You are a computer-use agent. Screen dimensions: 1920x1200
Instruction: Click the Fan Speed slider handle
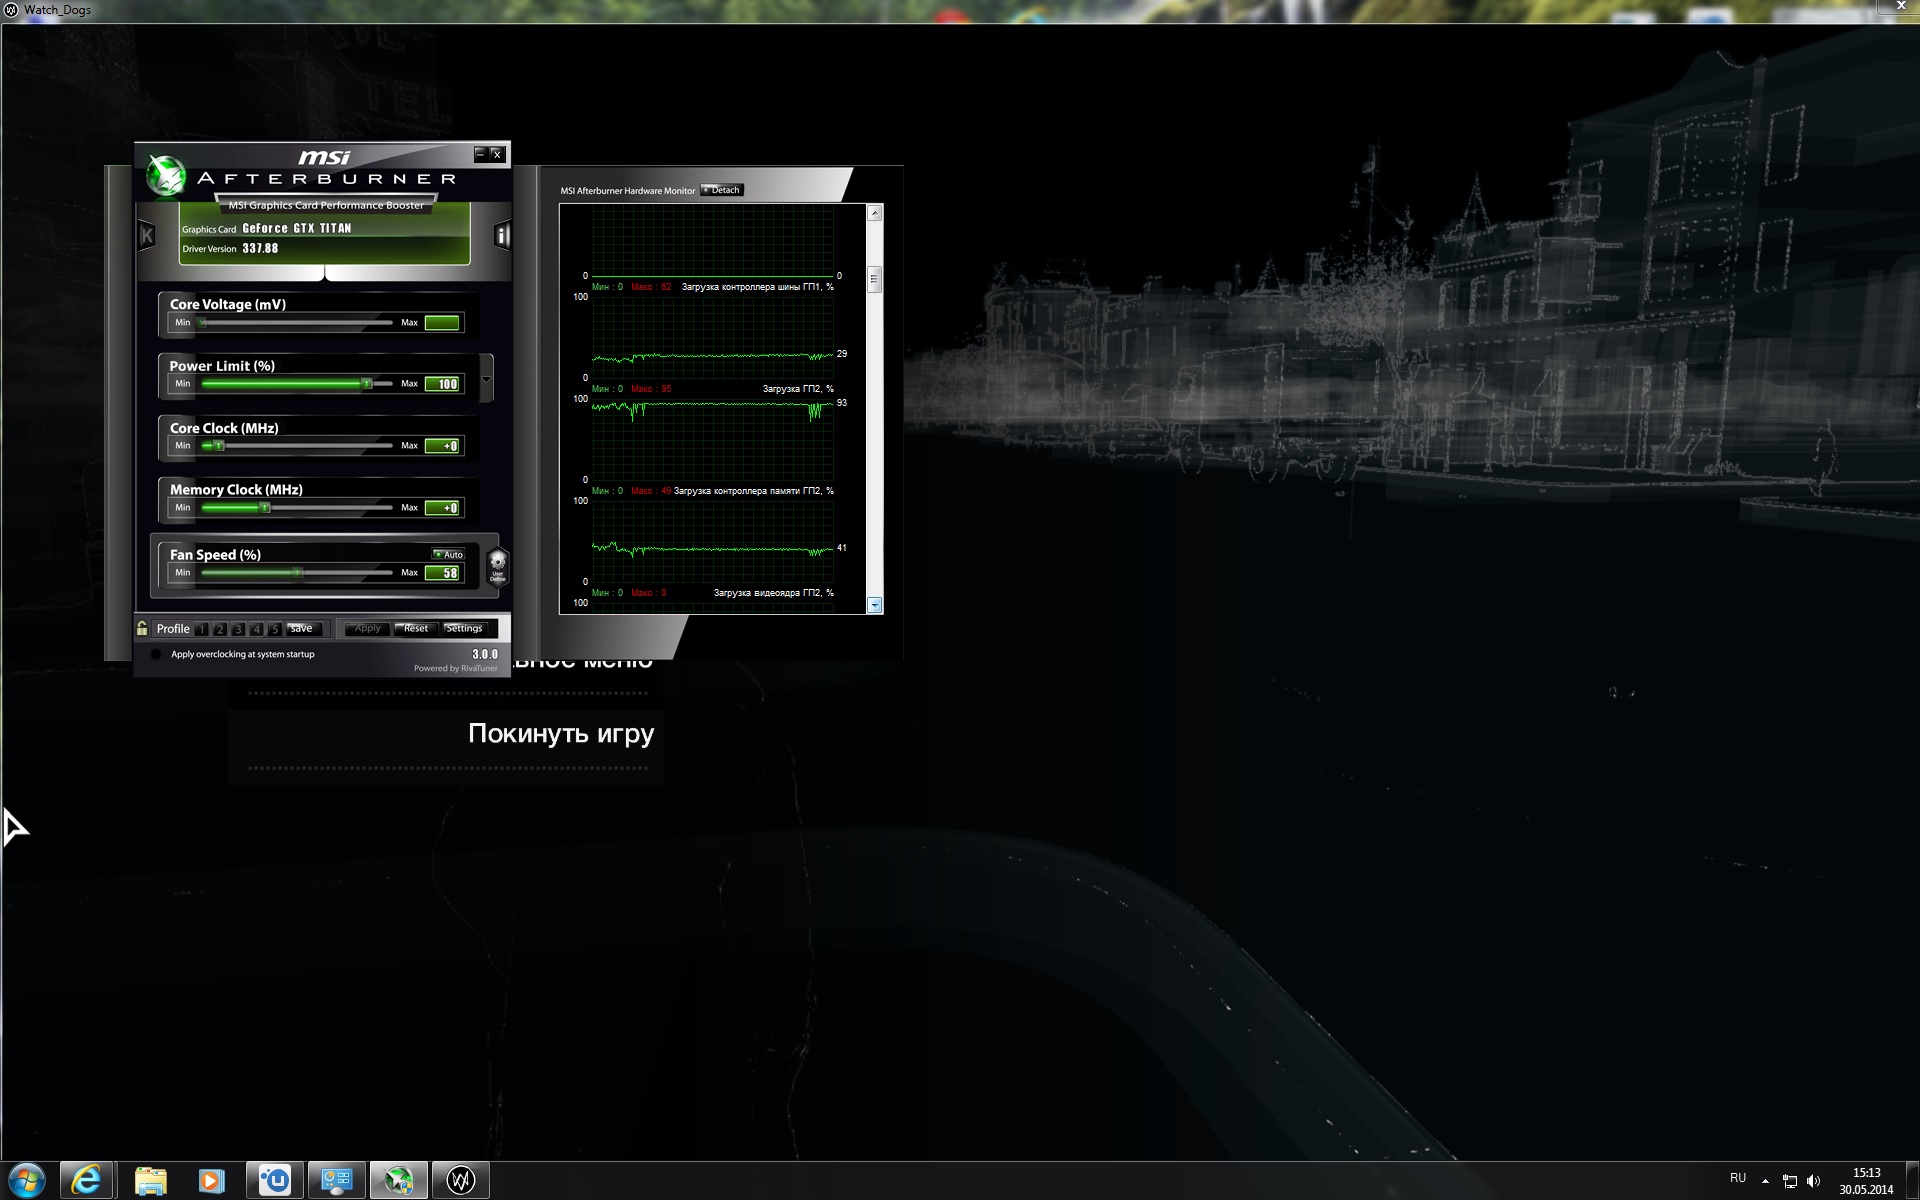coord(297,572)
